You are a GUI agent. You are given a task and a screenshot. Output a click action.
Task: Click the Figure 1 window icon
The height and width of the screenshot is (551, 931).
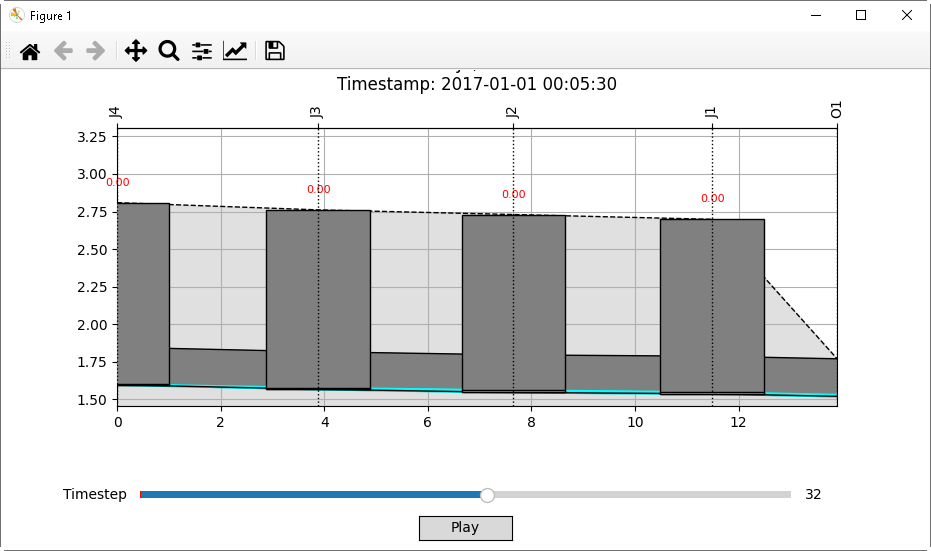click(x=16, y=15)
